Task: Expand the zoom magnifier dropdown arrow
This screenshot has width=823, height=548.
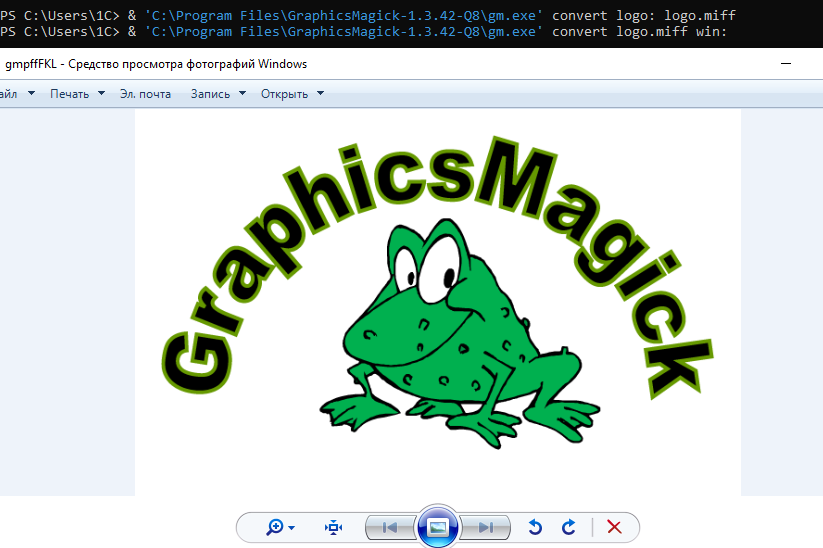Action: click(292, 528)
